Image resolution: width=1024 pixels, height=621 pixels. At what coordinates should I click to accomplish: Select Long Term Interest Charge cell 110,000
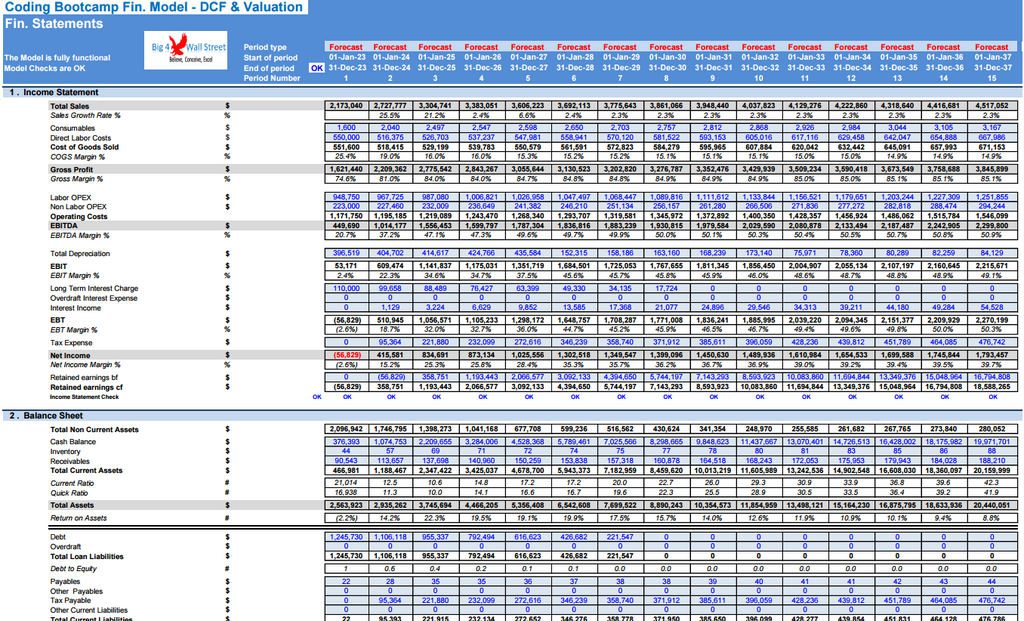346,288
